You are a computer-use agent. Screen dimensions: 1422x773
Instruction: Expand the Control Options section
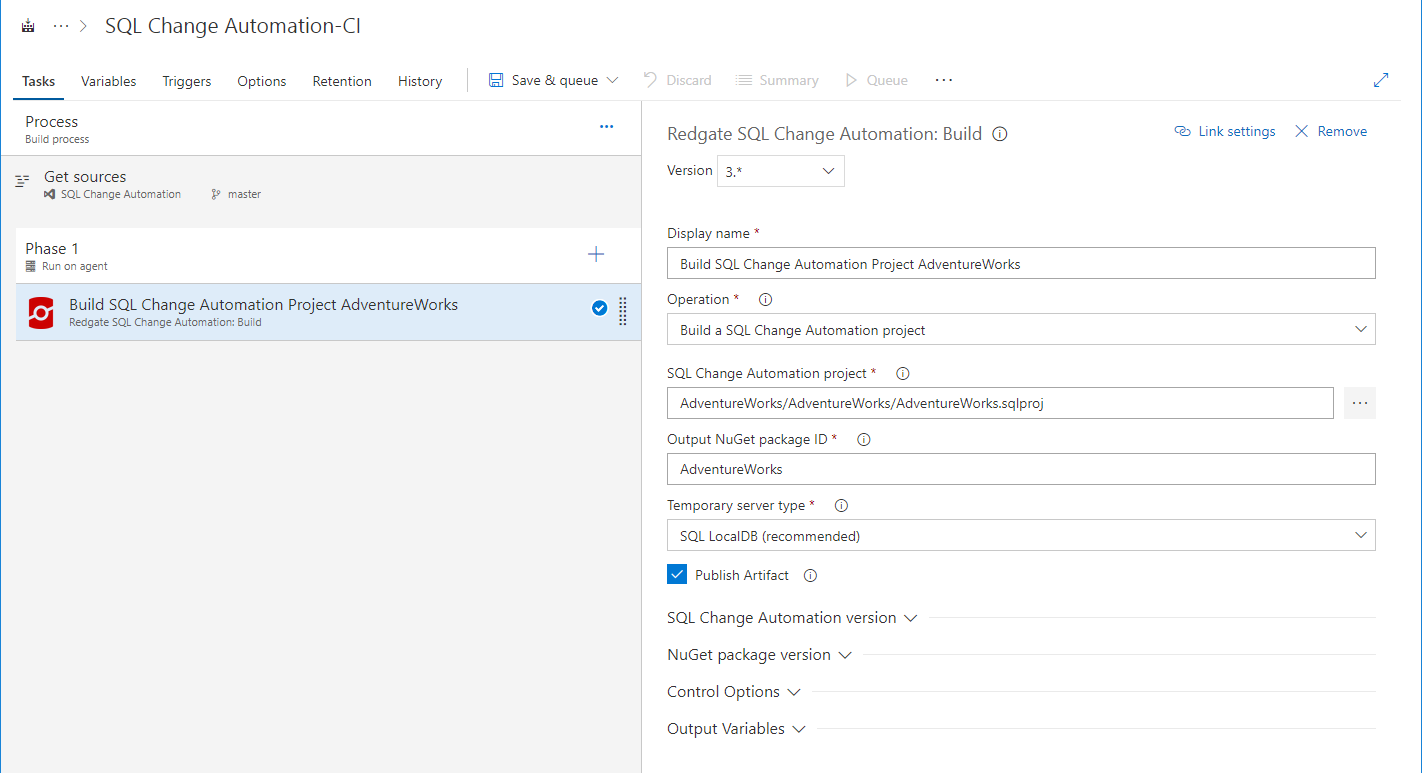click(x=734, y=692)
